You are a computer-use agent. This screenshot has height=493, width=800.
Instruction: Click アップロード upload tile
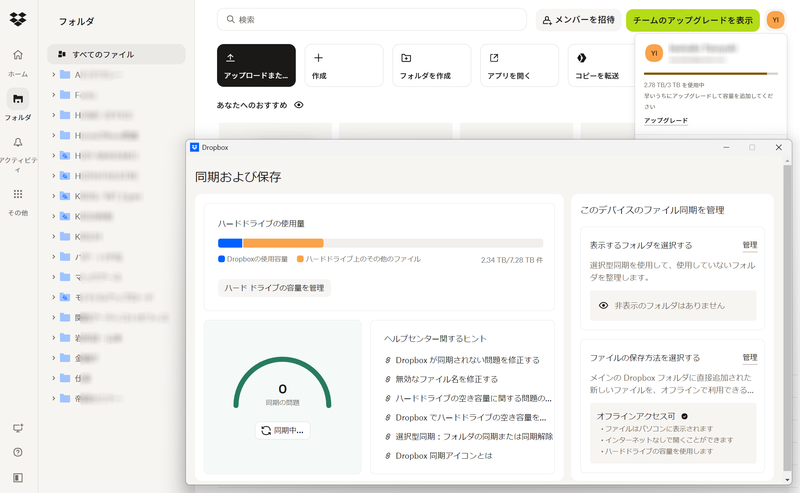(x=256, y=65)
